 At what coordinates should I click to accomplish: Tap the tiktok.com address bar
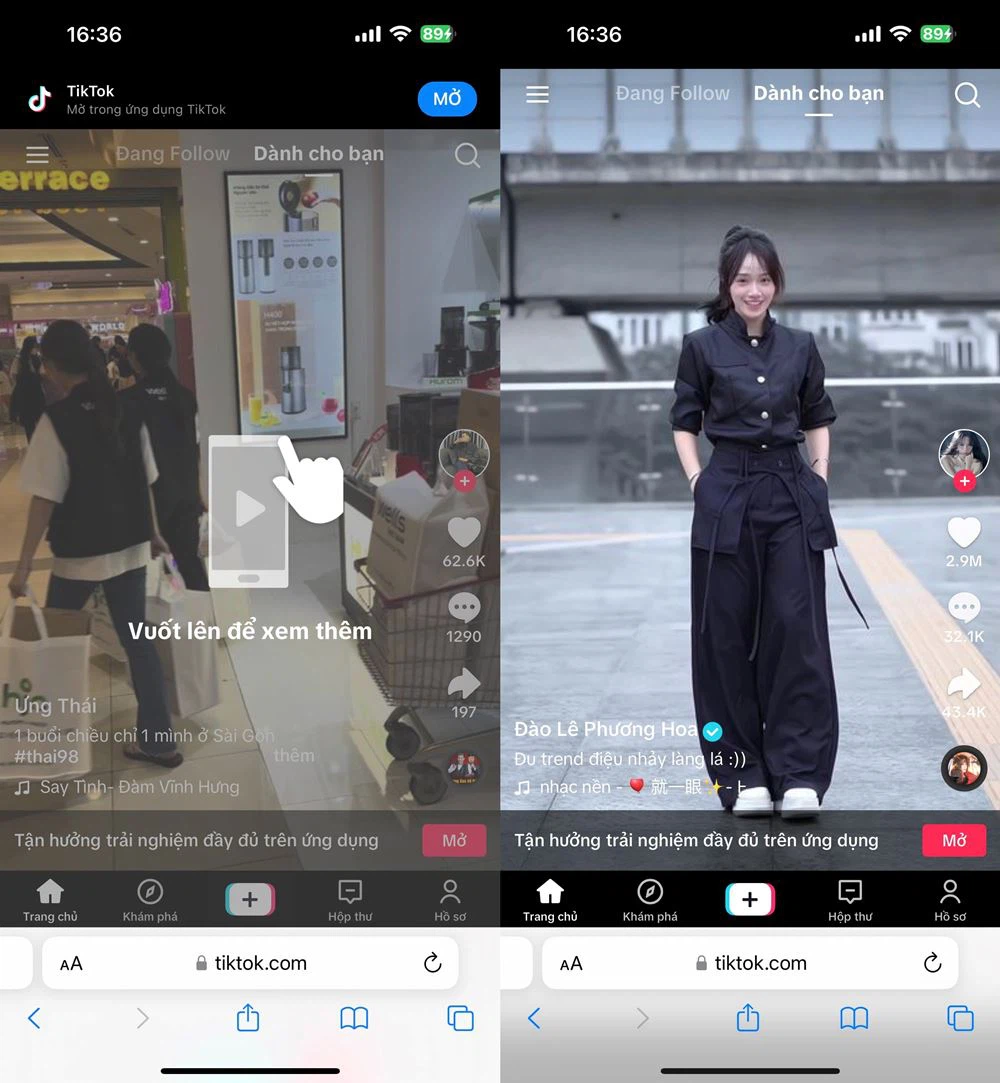749,963
